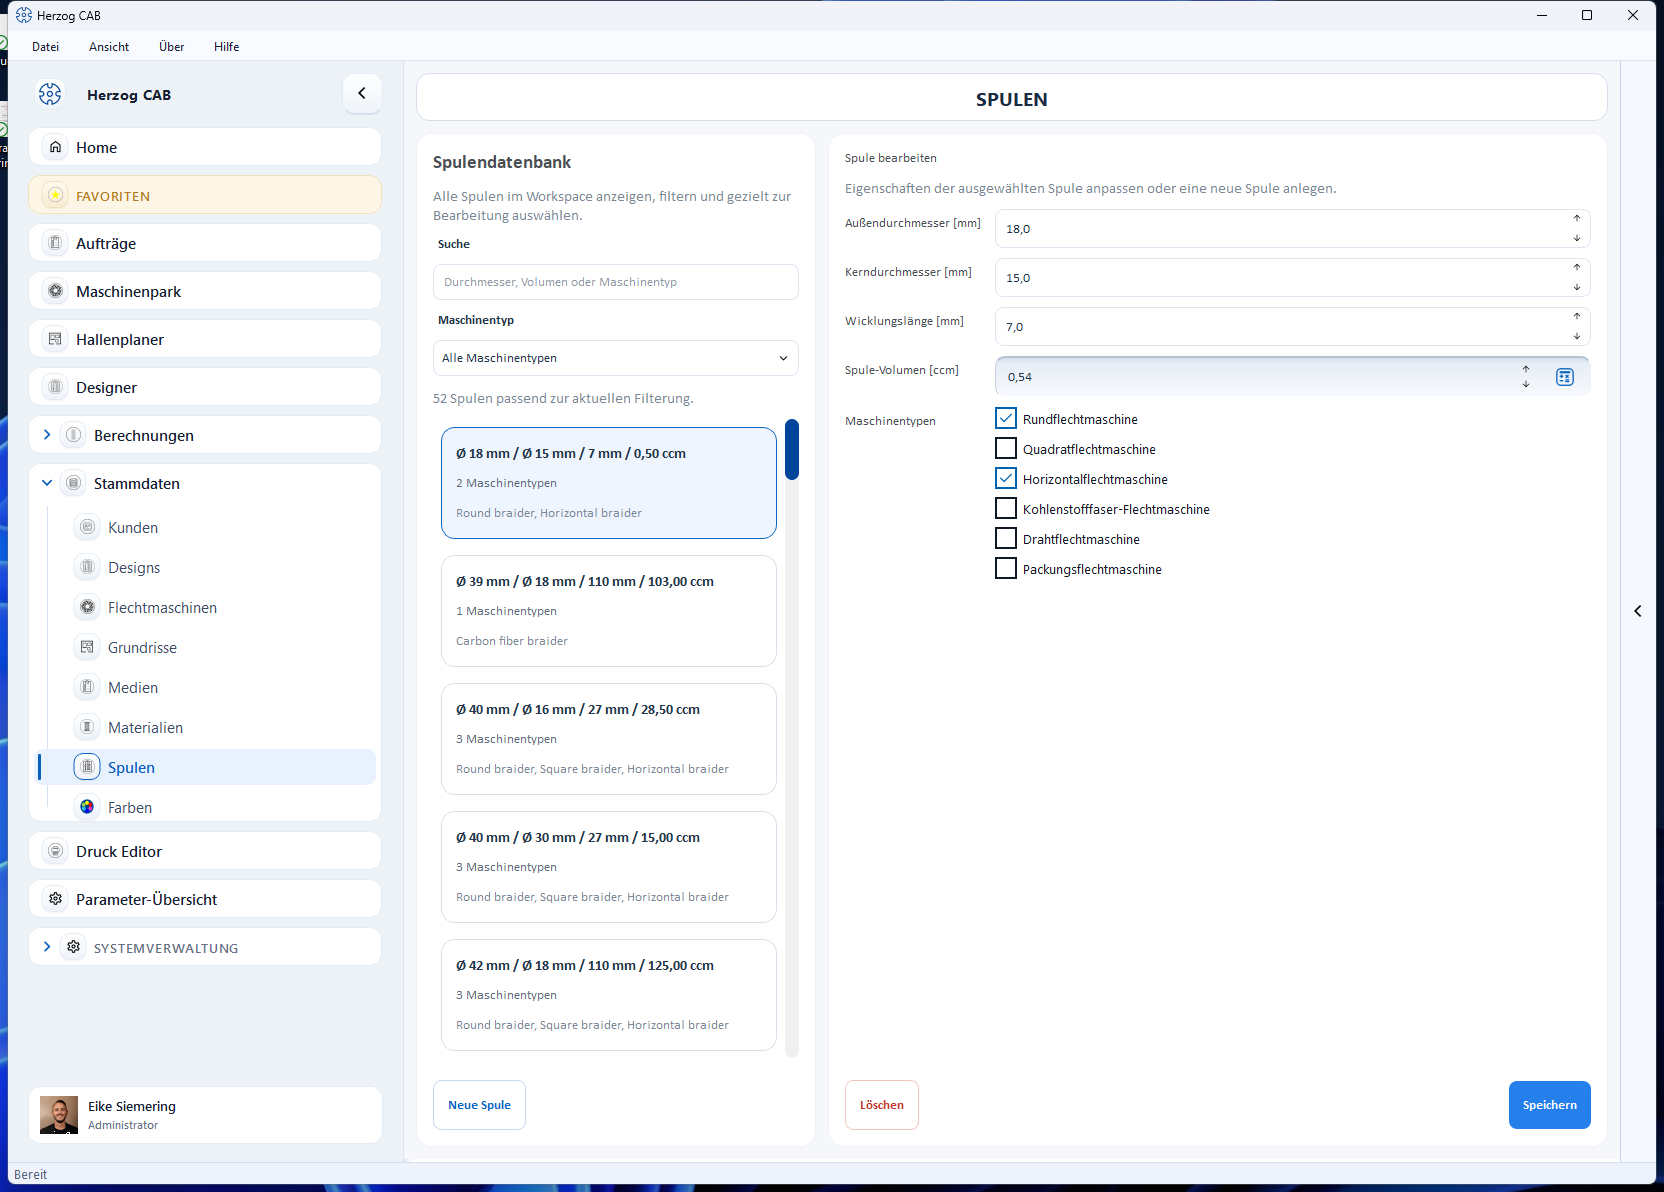Increase the Kerndurchmesser value
1664x1192 pixels.
[x=1577, y=268]
